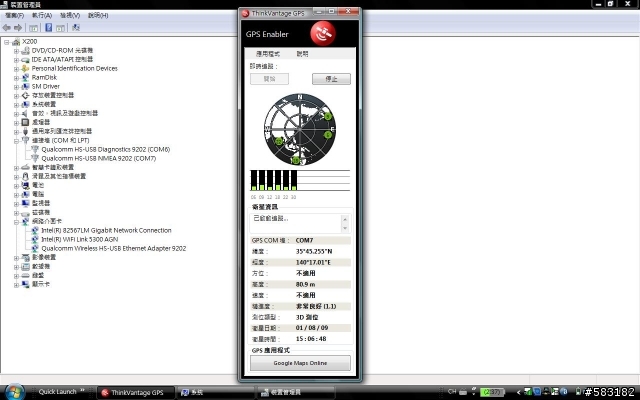Switch to the ThinkVantage GPS taskbar button
640x400 pixels.
[136, 392]
